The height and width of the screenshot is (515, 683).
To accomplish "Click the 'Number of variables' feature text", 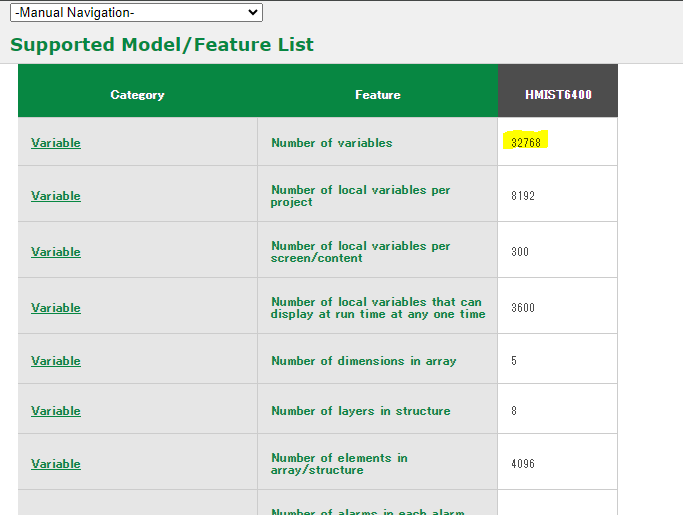I will point(331,143).
